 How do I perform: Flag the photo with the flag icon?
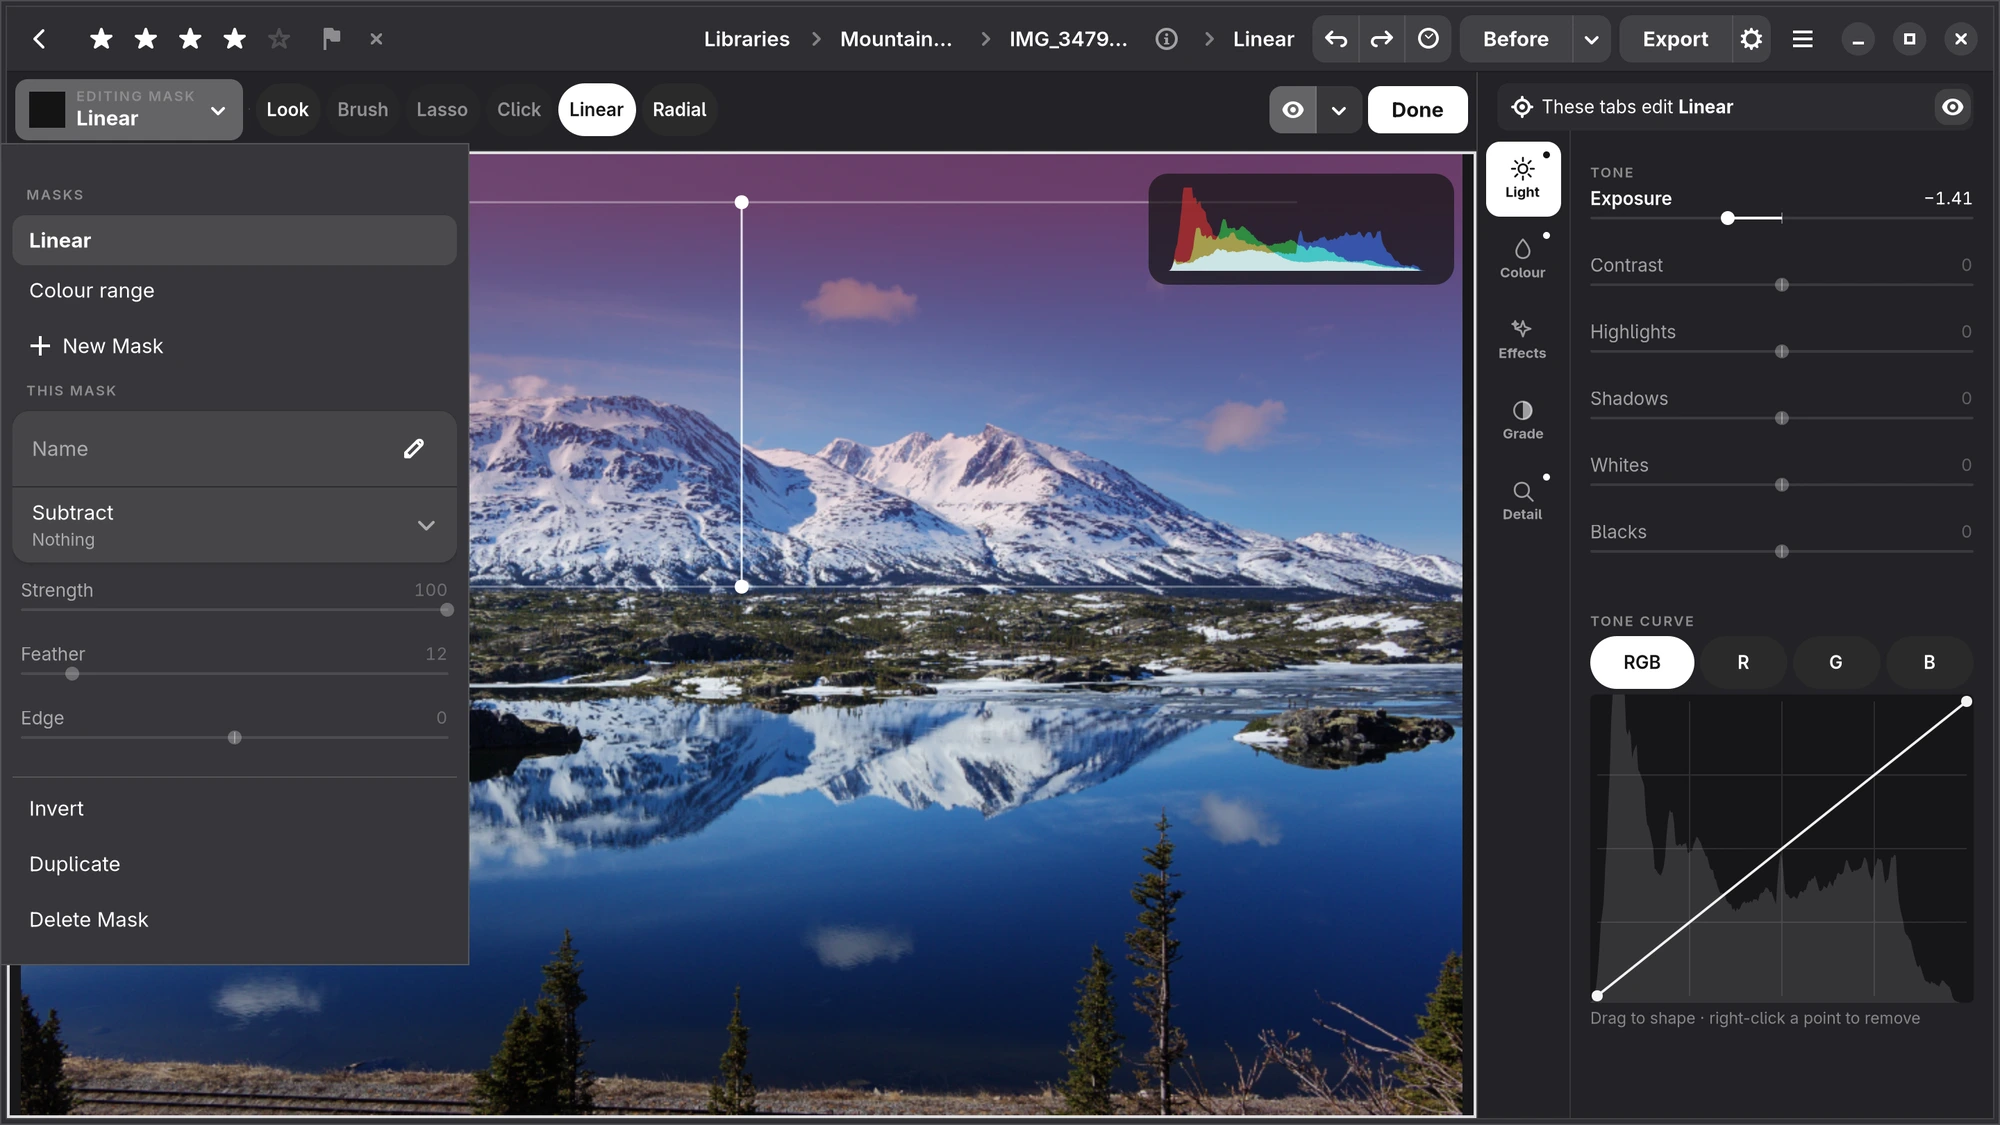331,39
